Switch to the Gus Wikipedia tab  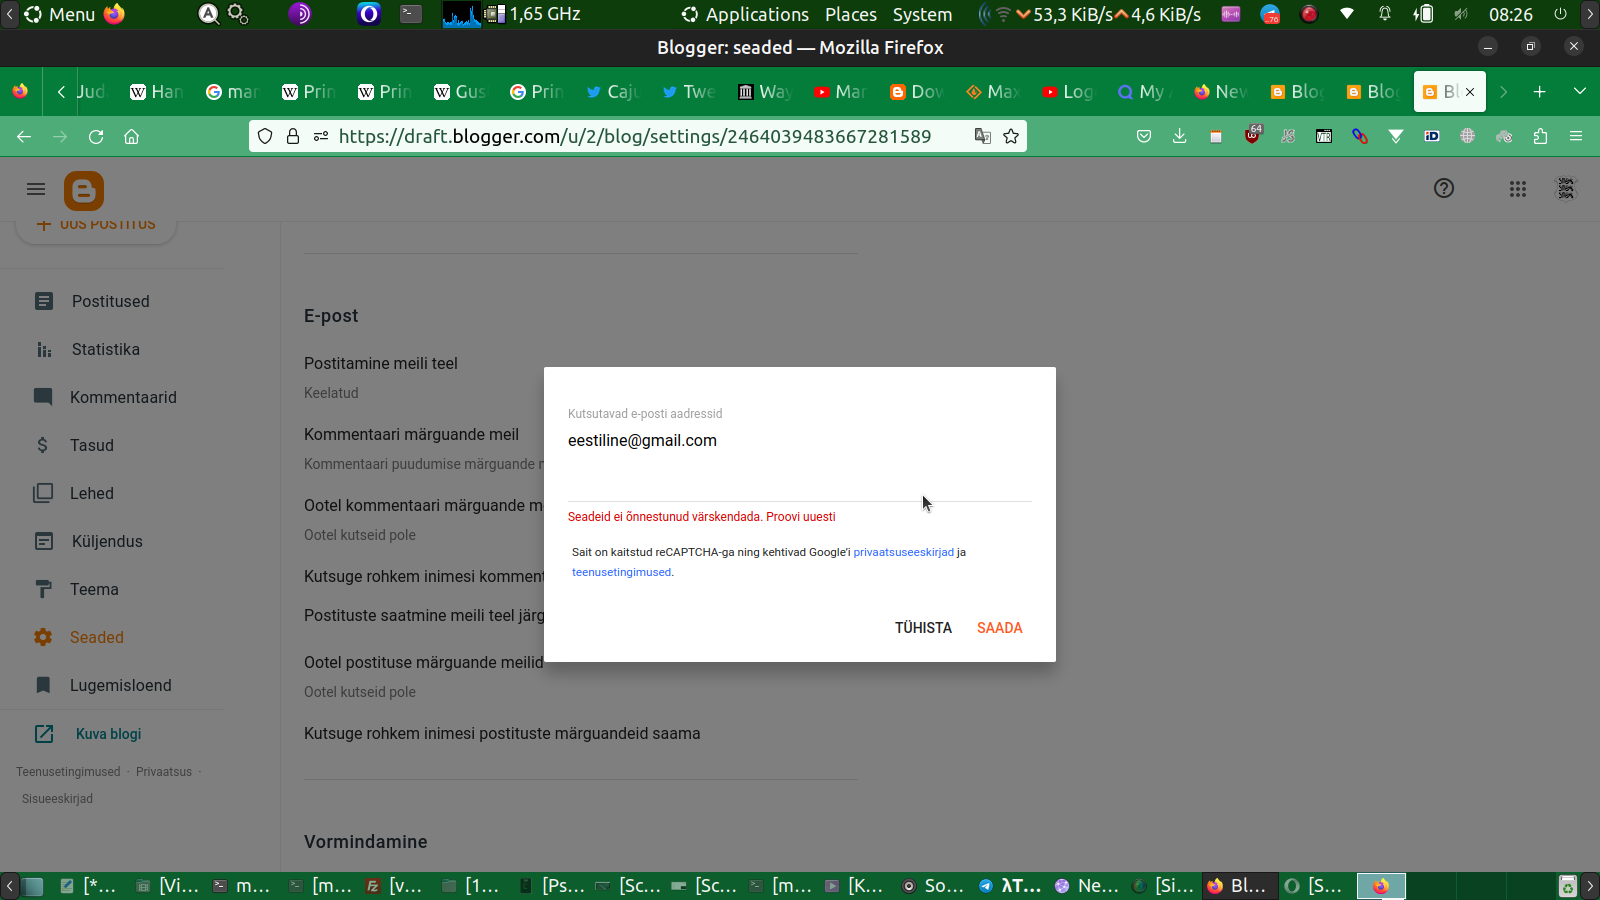tap(460, 92)
